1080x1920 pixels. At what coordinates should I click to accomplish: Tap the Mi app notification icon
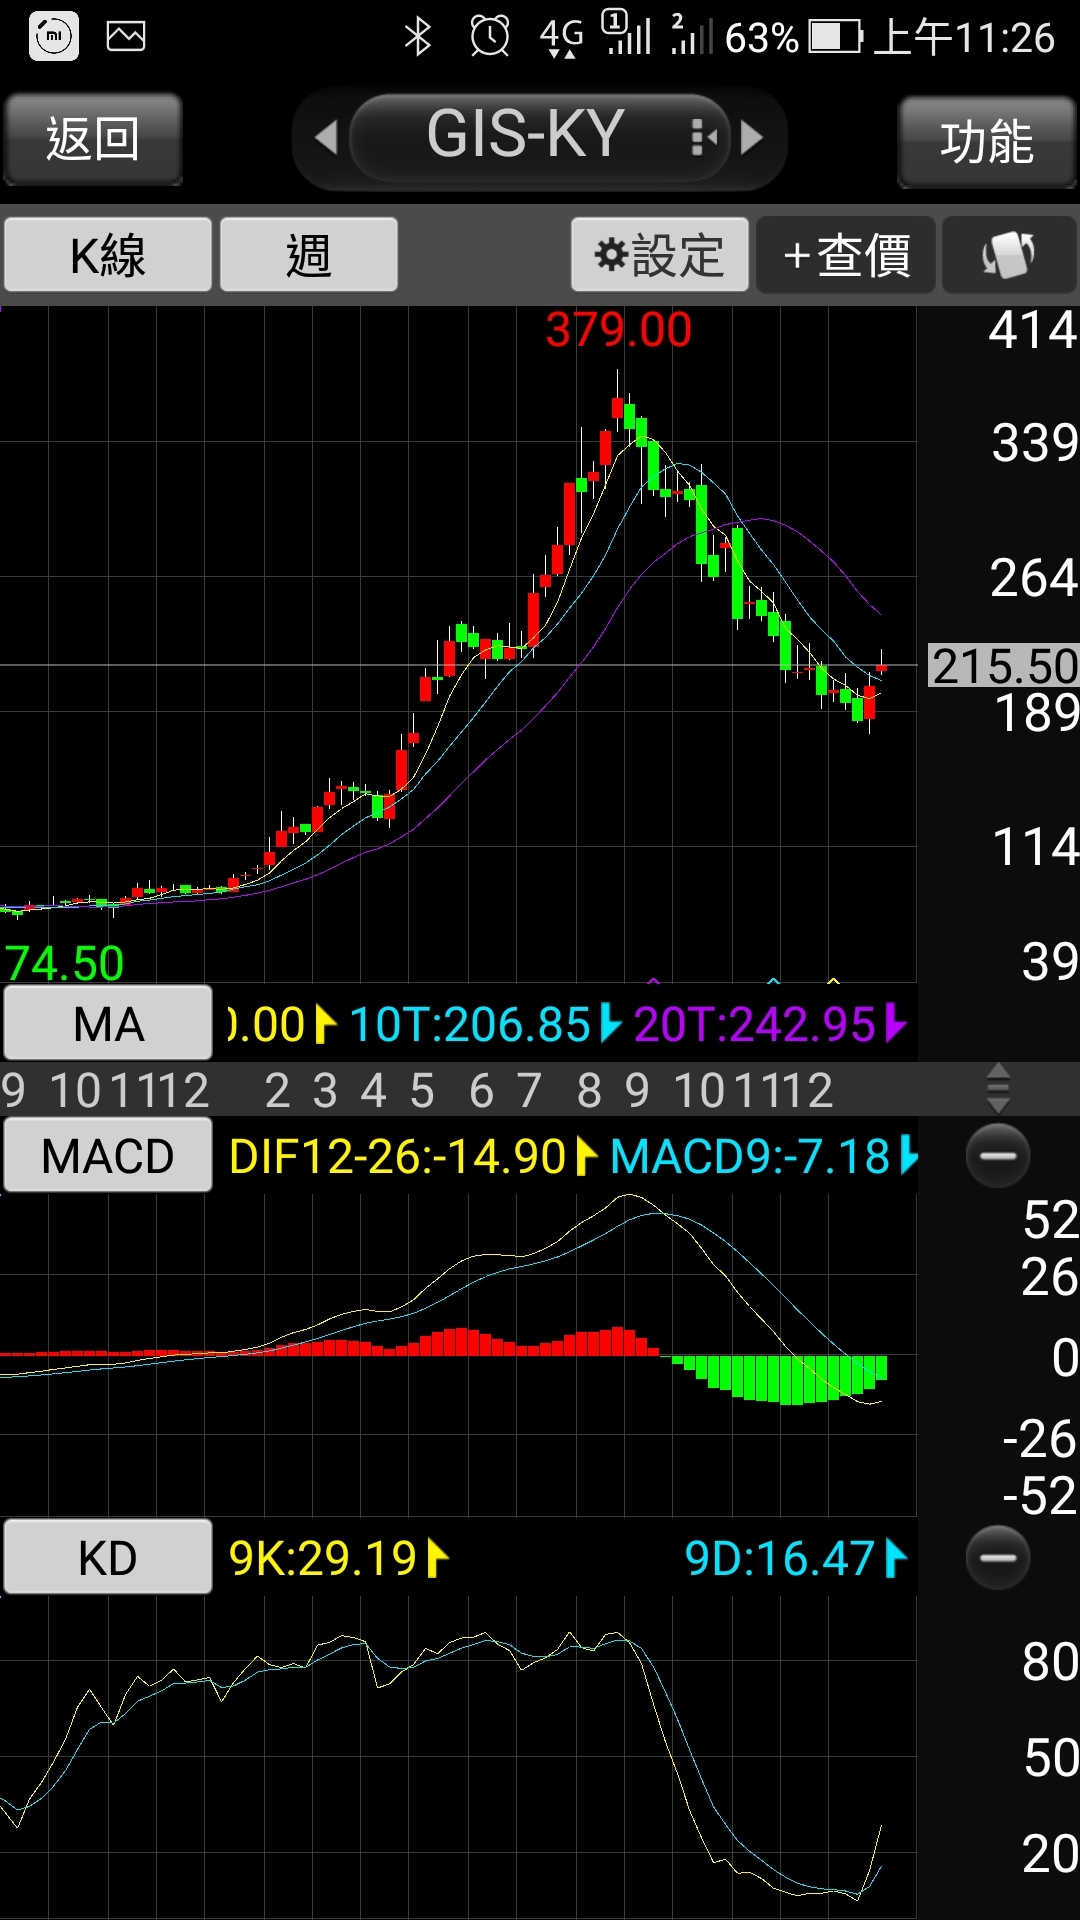[x=54, y=37]
